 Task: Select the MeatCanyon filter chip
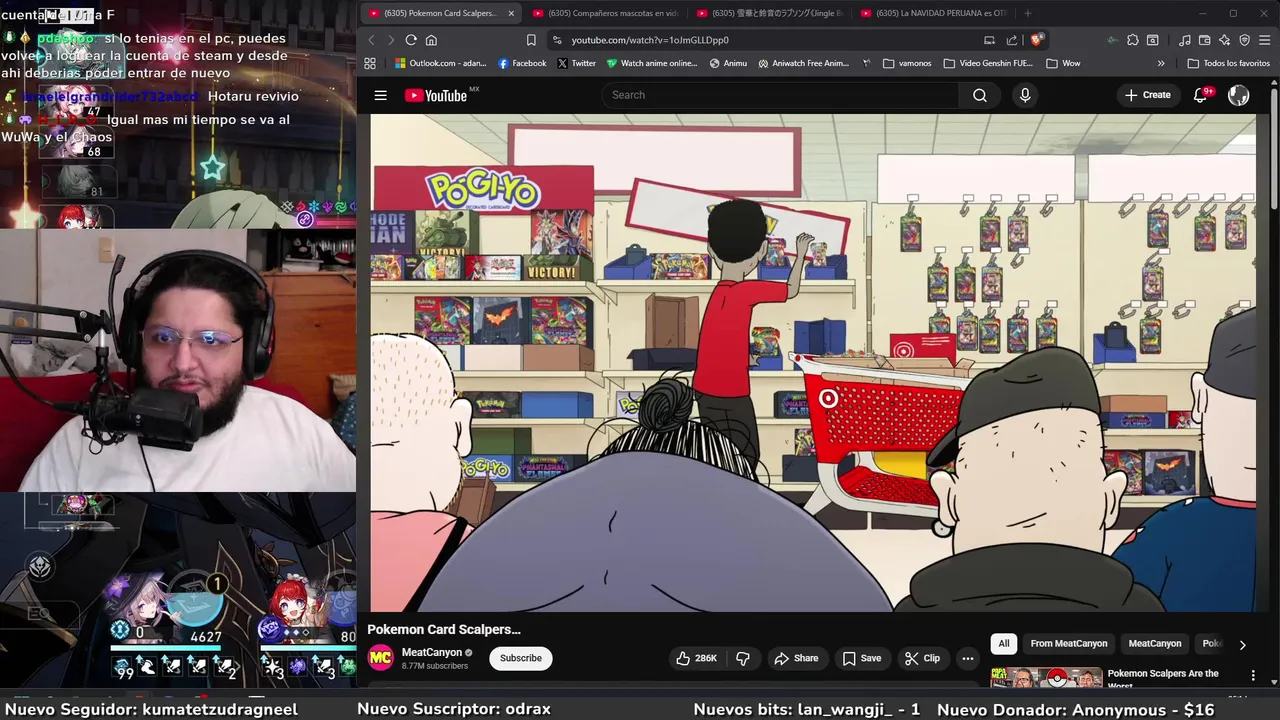click(x=1155, y=644)
